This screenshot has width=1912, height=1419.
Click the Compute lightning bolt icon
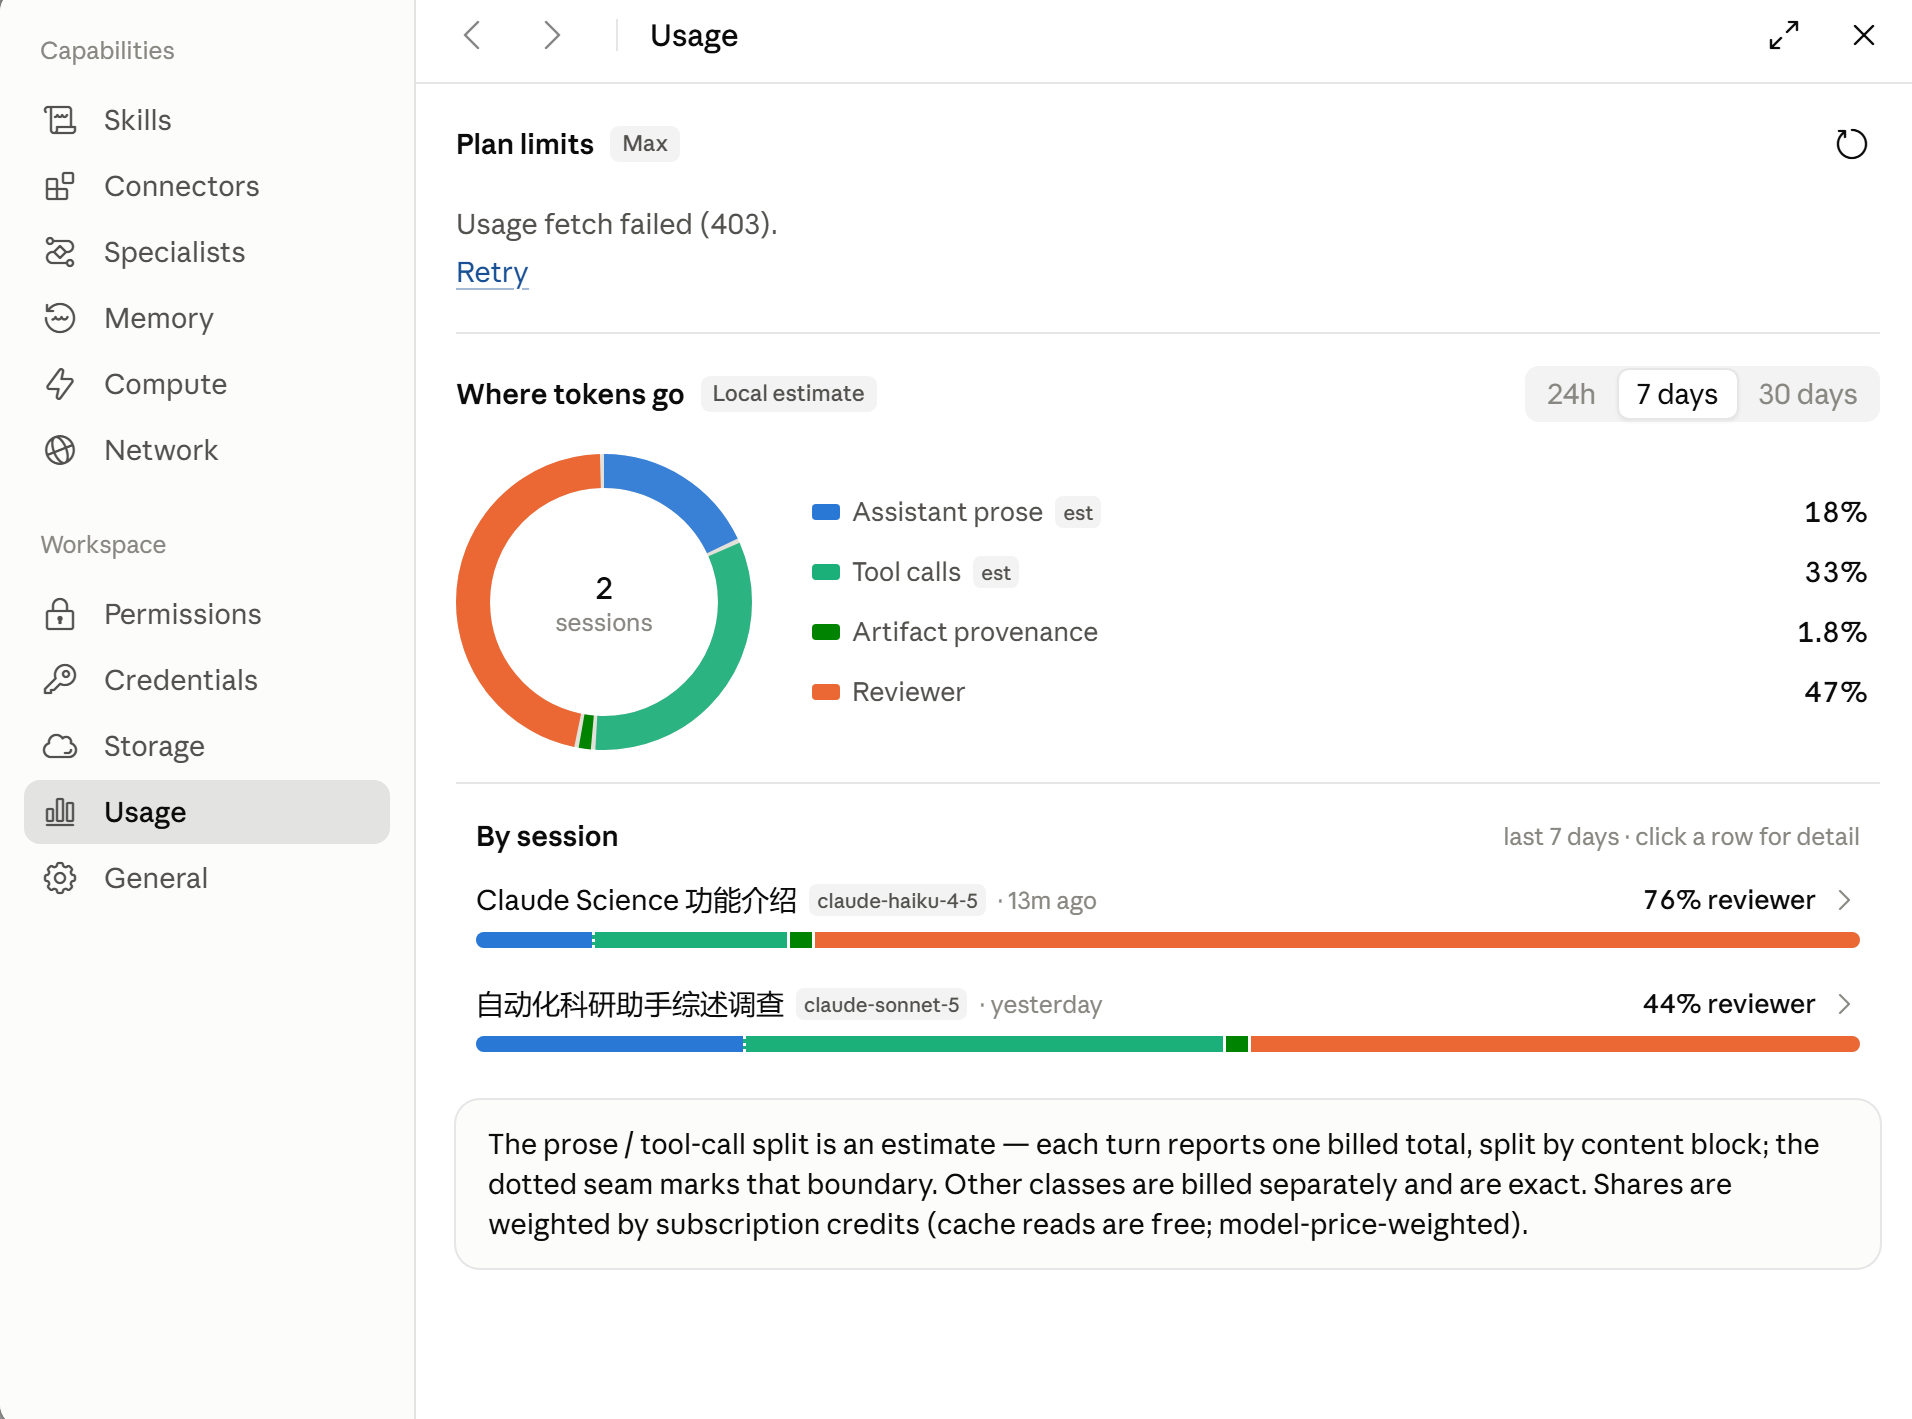click(x=60, y=384)
